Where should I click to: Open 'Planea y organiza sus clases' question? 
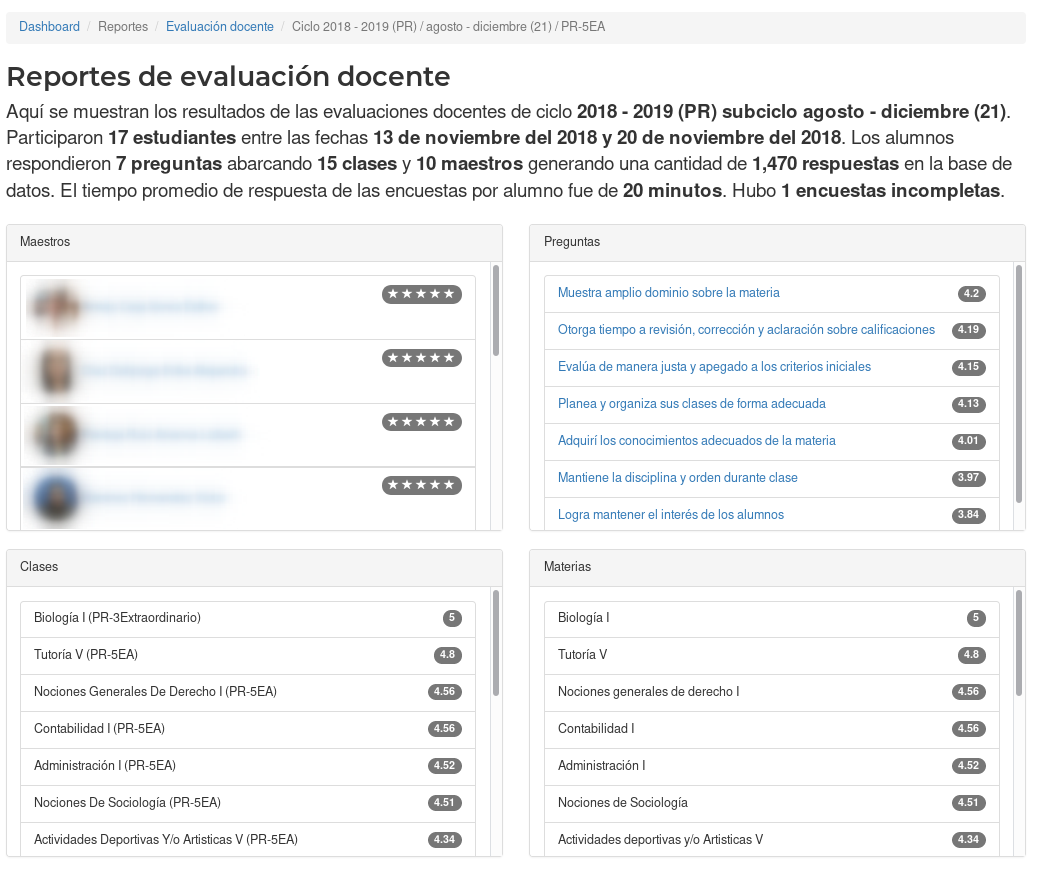[691, 404]
